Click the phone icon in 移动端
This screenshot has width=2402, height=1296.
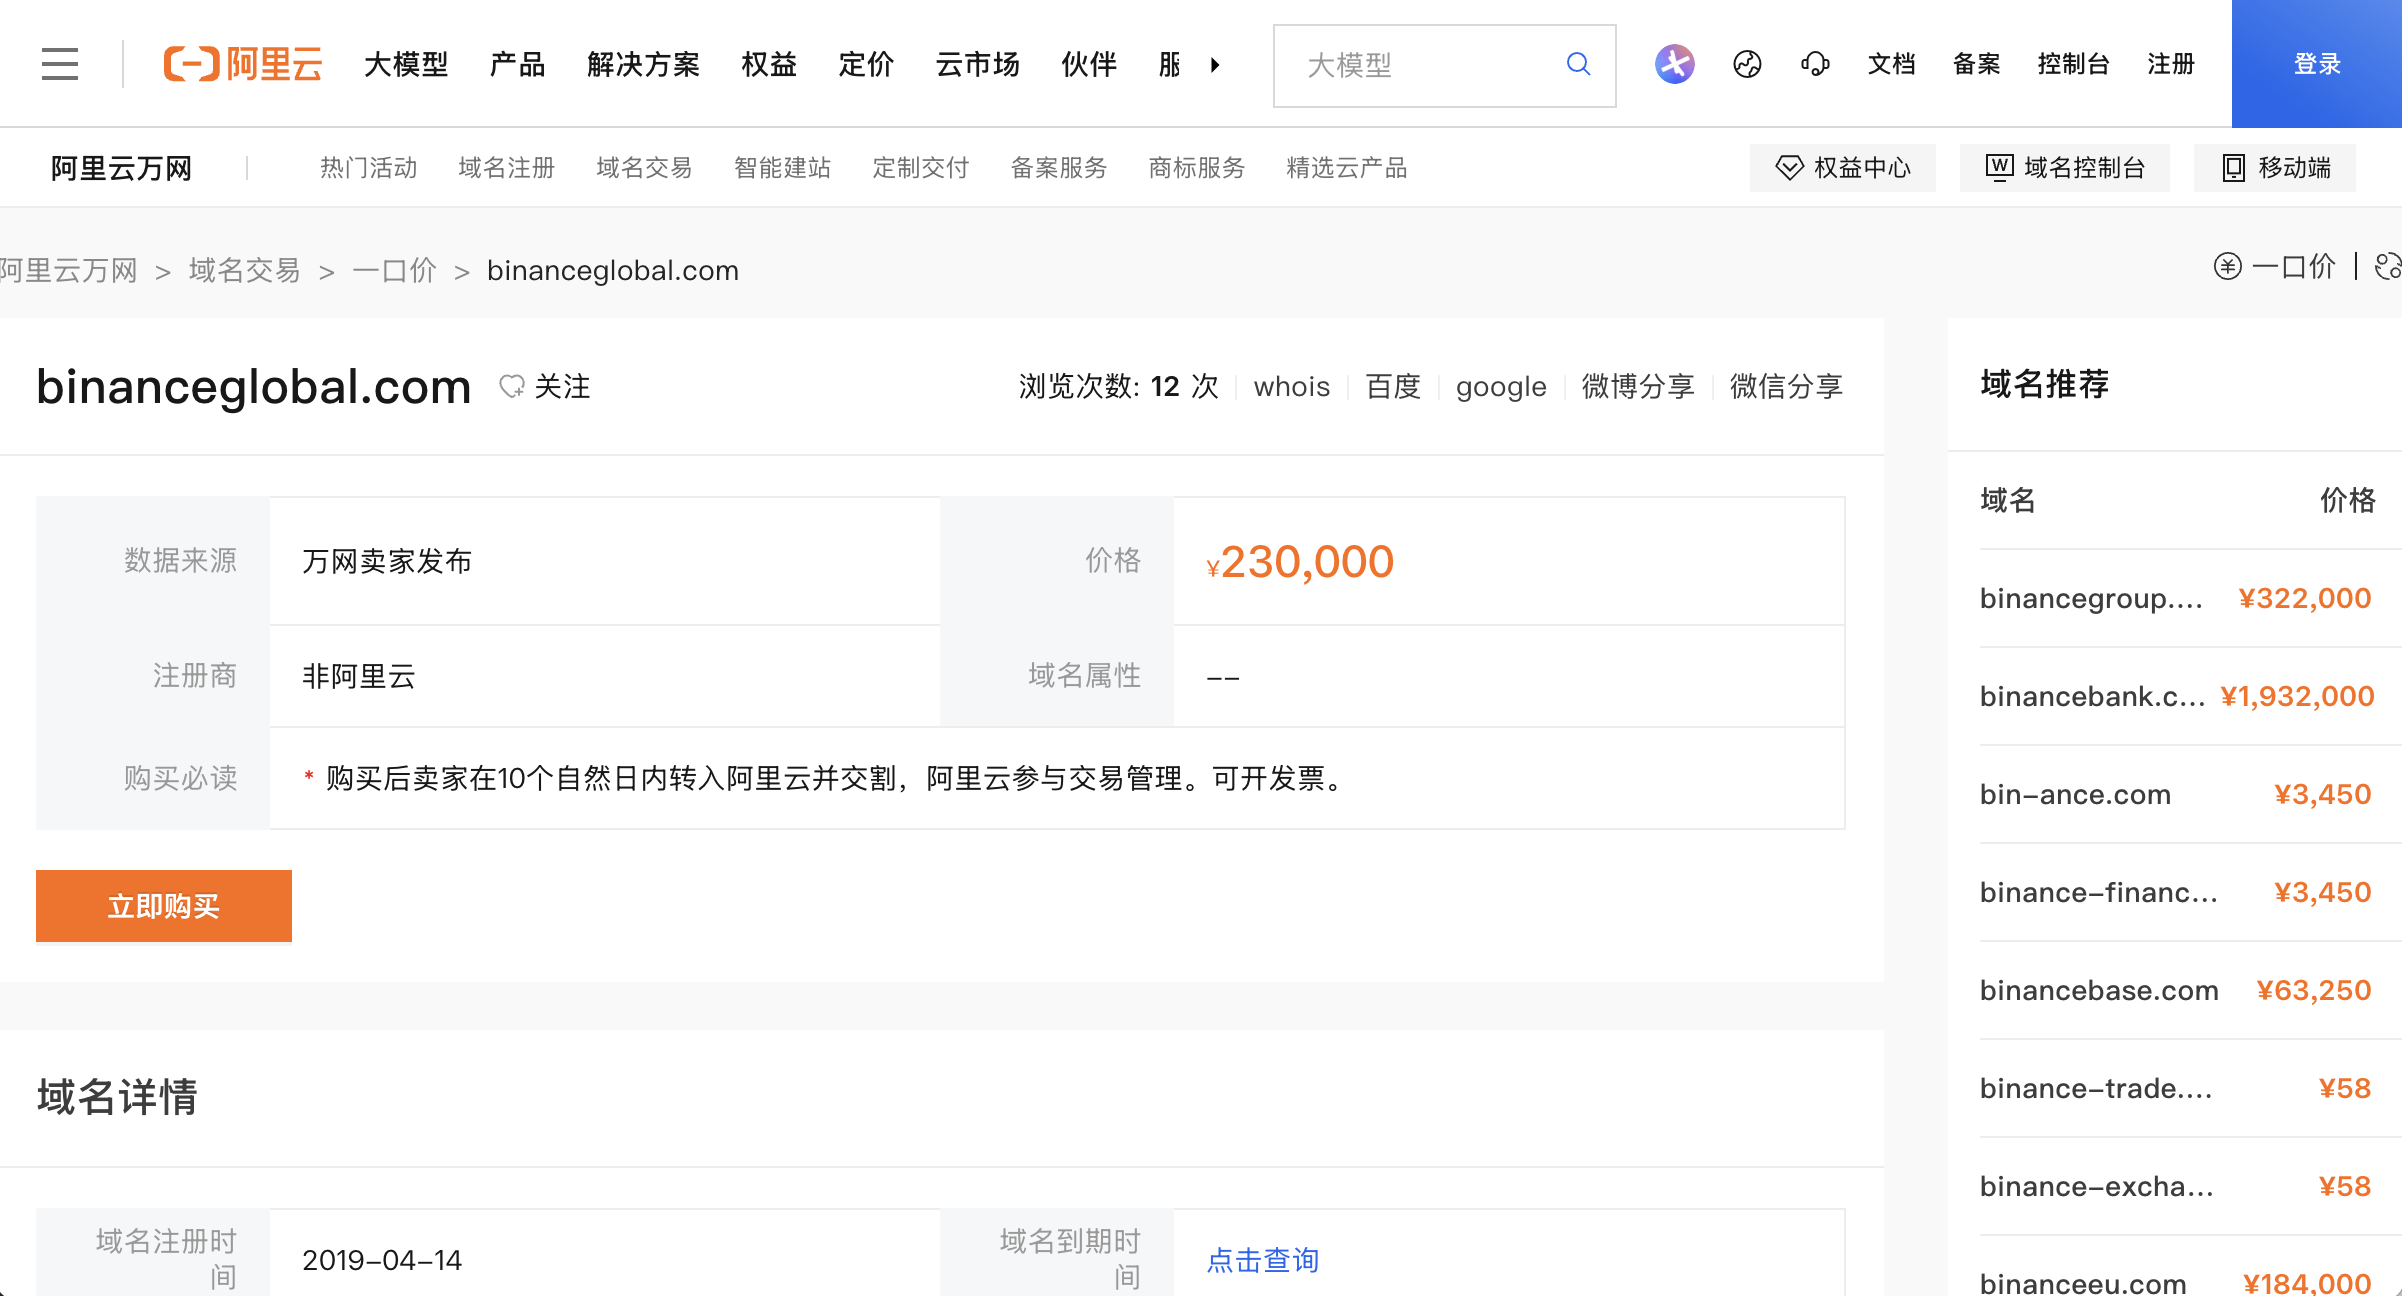click(2233, 167)
